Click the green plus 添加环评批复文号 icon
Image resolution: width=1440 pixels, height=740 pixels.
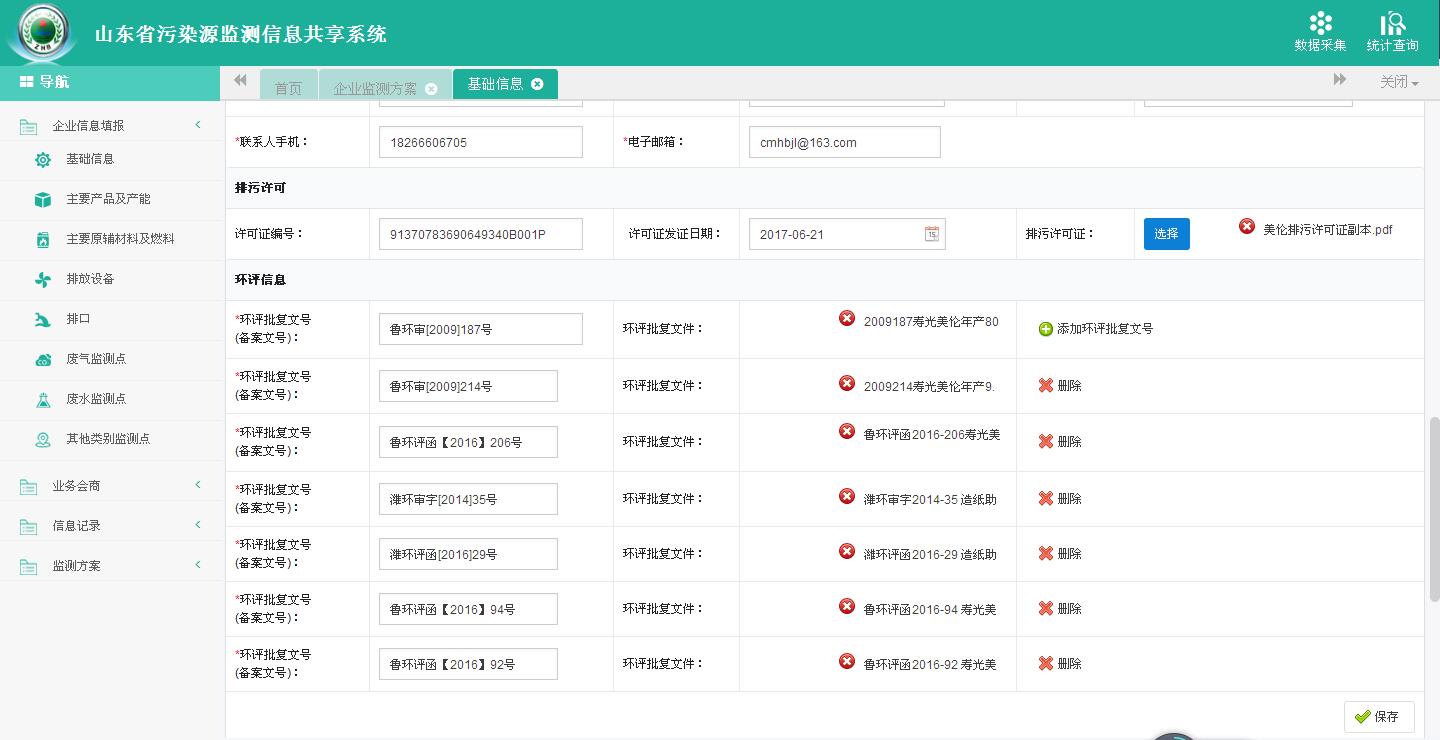1046,329
